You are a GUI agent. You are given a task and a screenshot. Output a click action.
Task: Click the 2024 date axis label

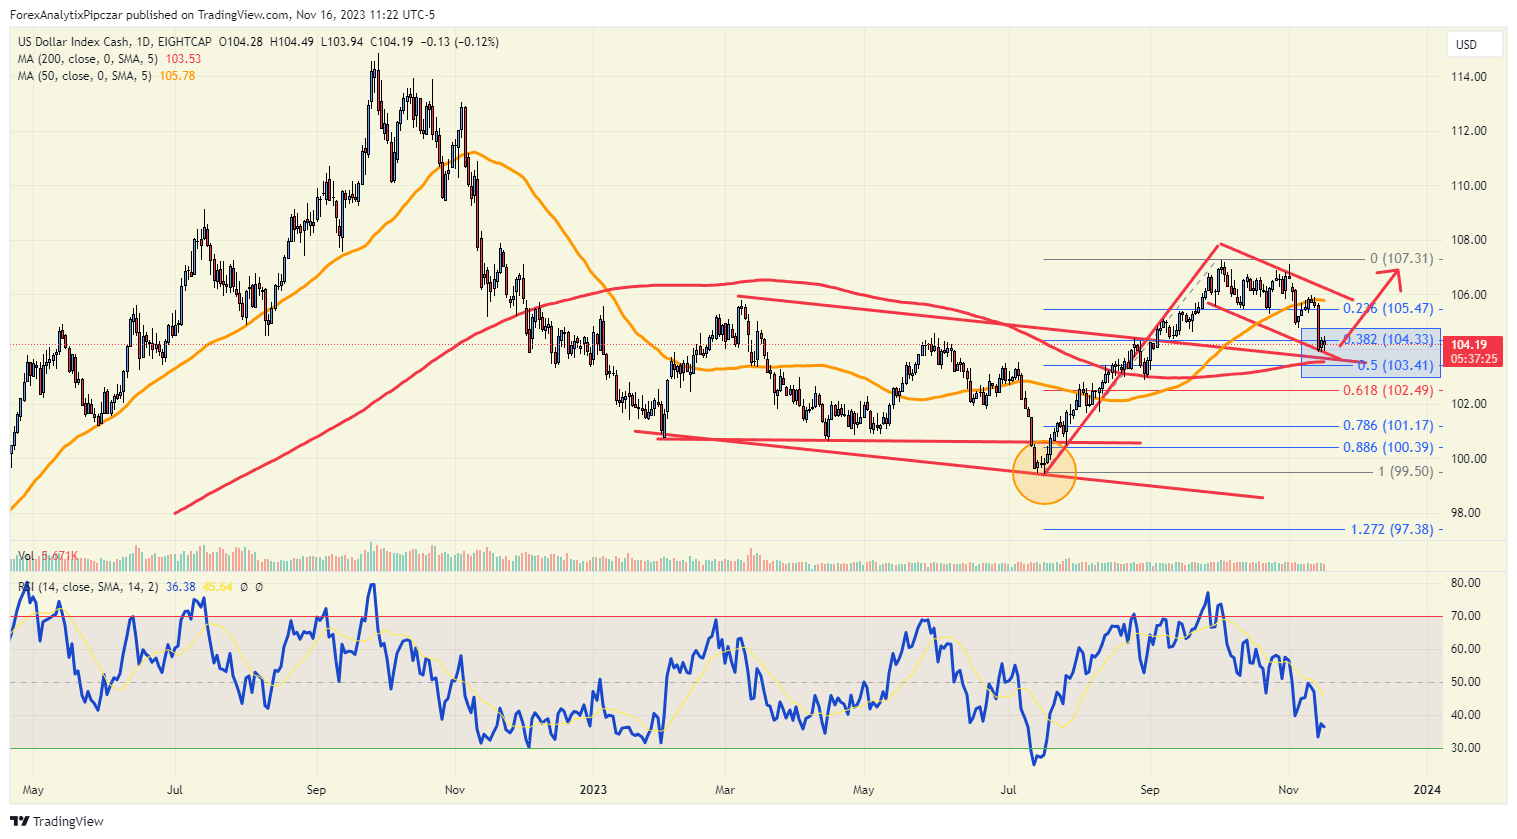[1427, 790]
